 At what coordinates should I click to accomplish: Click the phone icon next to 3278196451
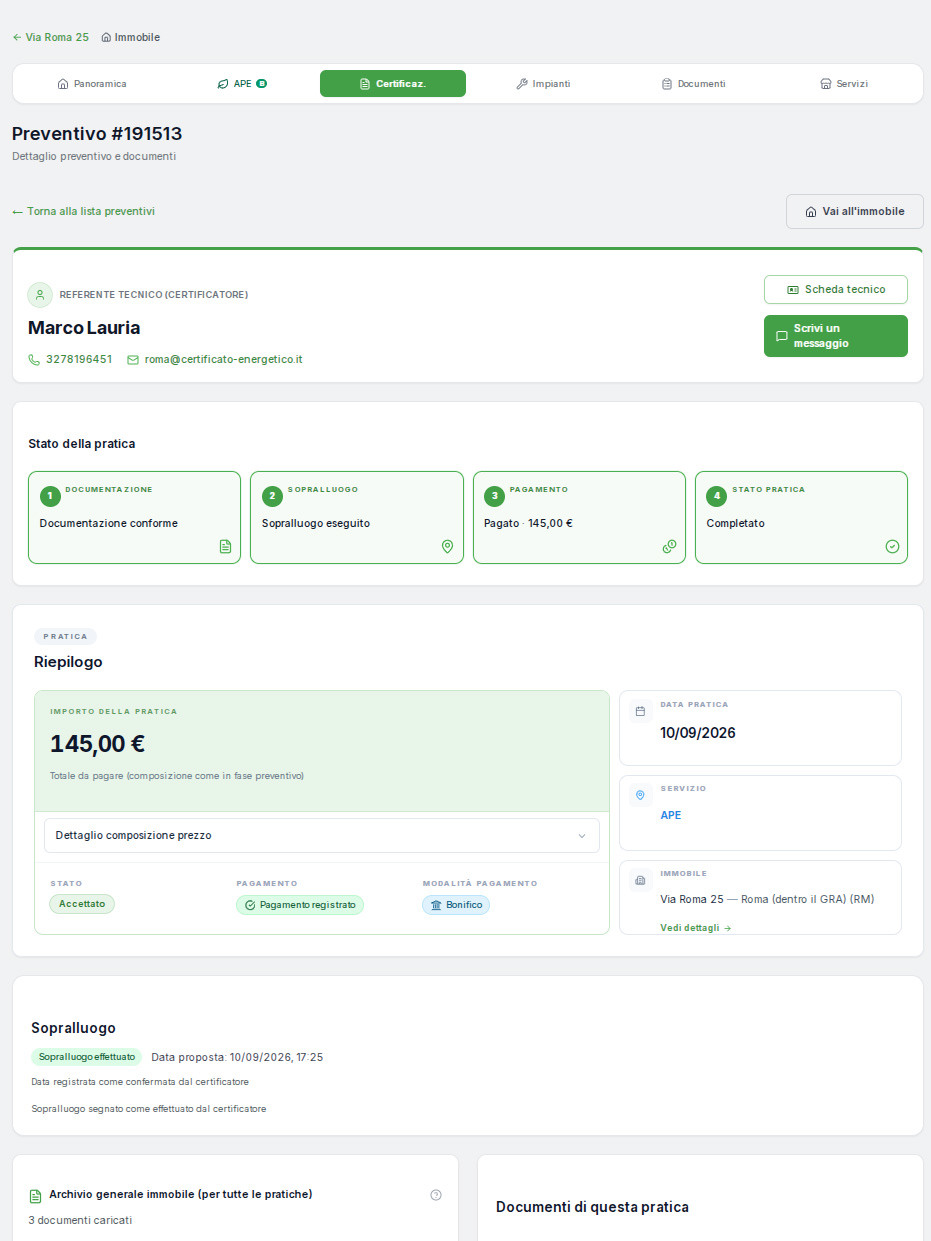point(34,360)
